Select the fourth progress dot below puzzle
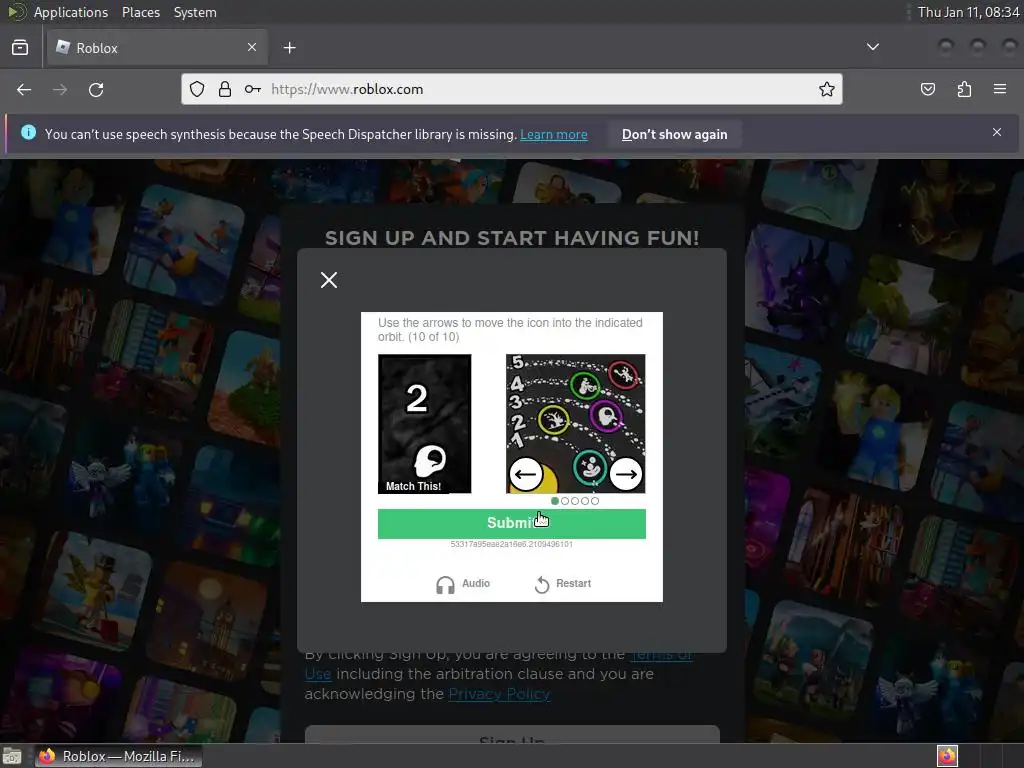Image resolution: width=1024 pixels, height=768 pixels. click(x=584, y=501)
